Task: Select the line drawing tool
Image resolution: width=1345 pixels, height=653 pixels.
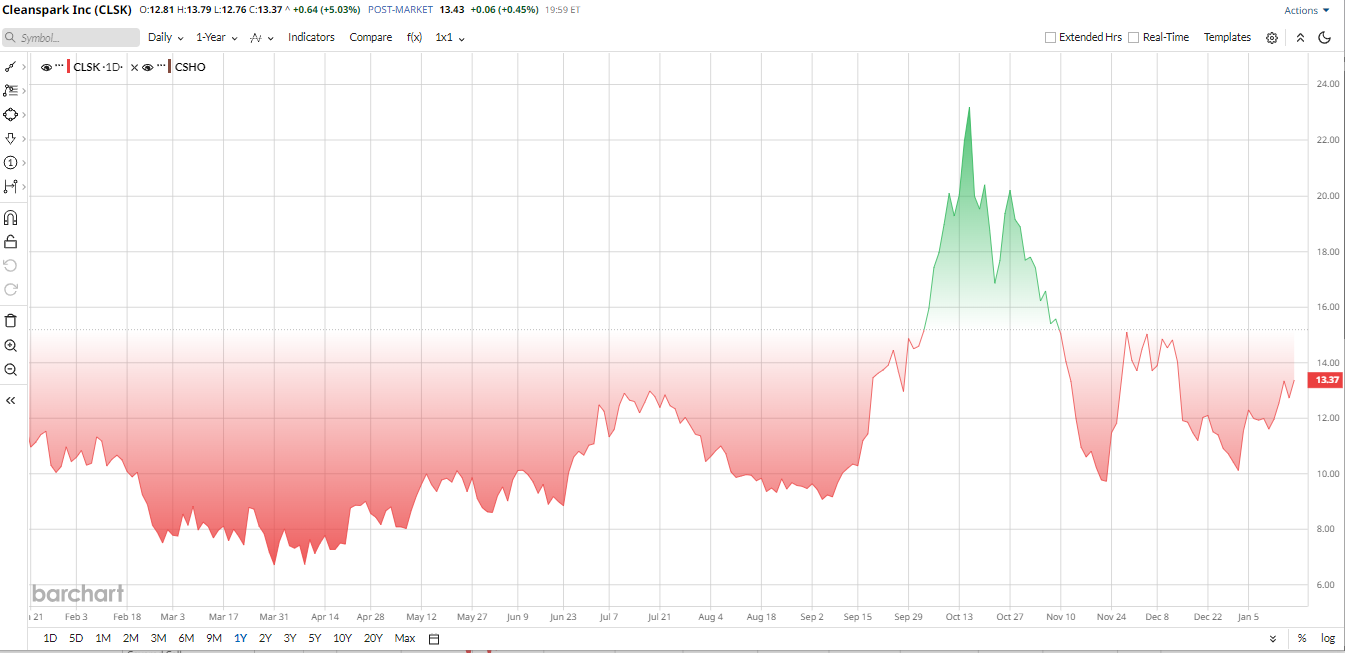Action: 10,67
